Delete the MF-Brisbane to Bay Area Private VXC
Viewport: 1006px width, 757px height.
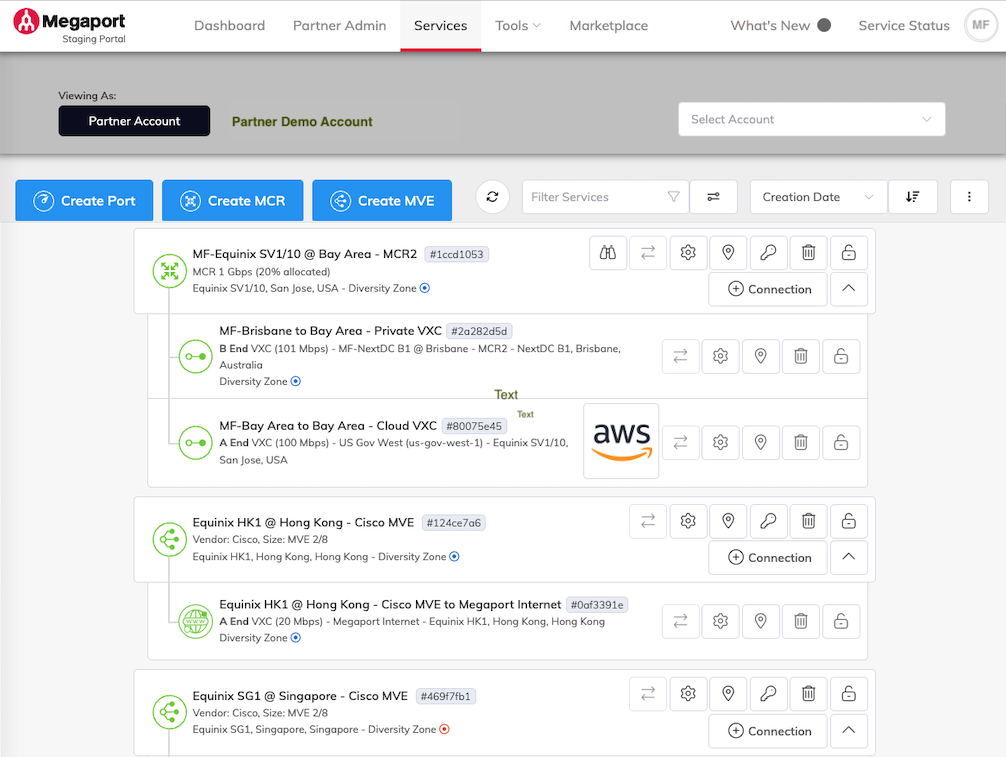[x=800, y=356]
